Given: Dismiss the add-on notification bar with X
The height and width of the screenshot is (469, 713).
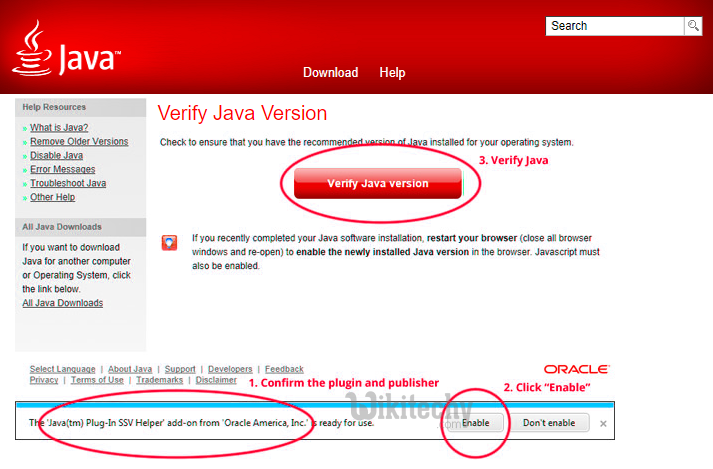Looking at the screenshot, I should tap(603, 424).
